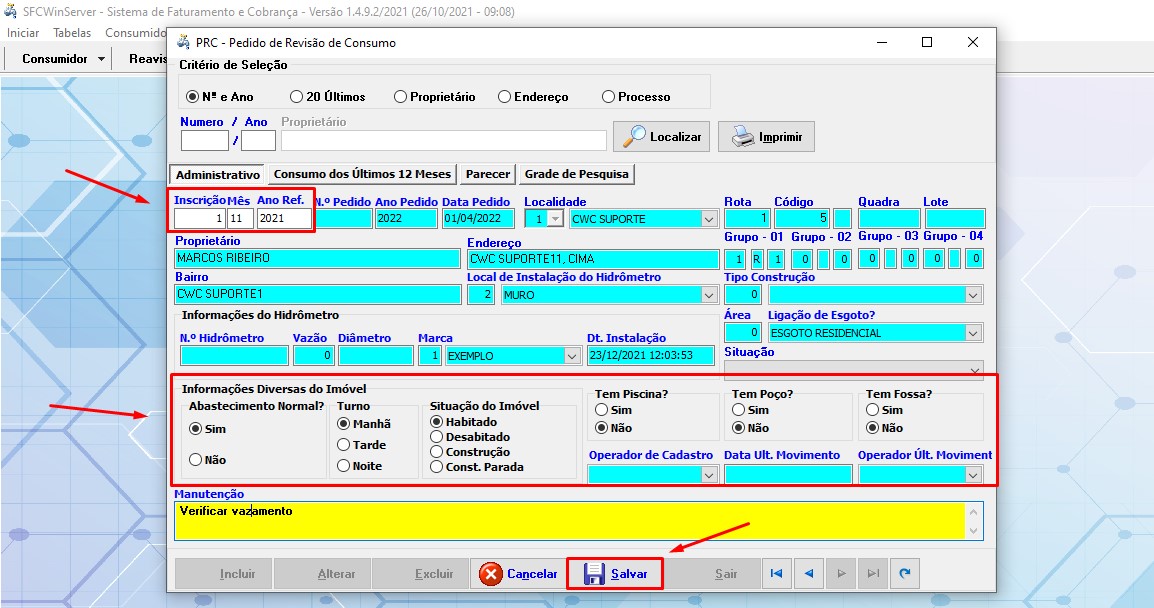The width and height of the screenshot is (1154, 608).
Task: Select Sim for Tem Piscina
Action: [x=601, y=410]
